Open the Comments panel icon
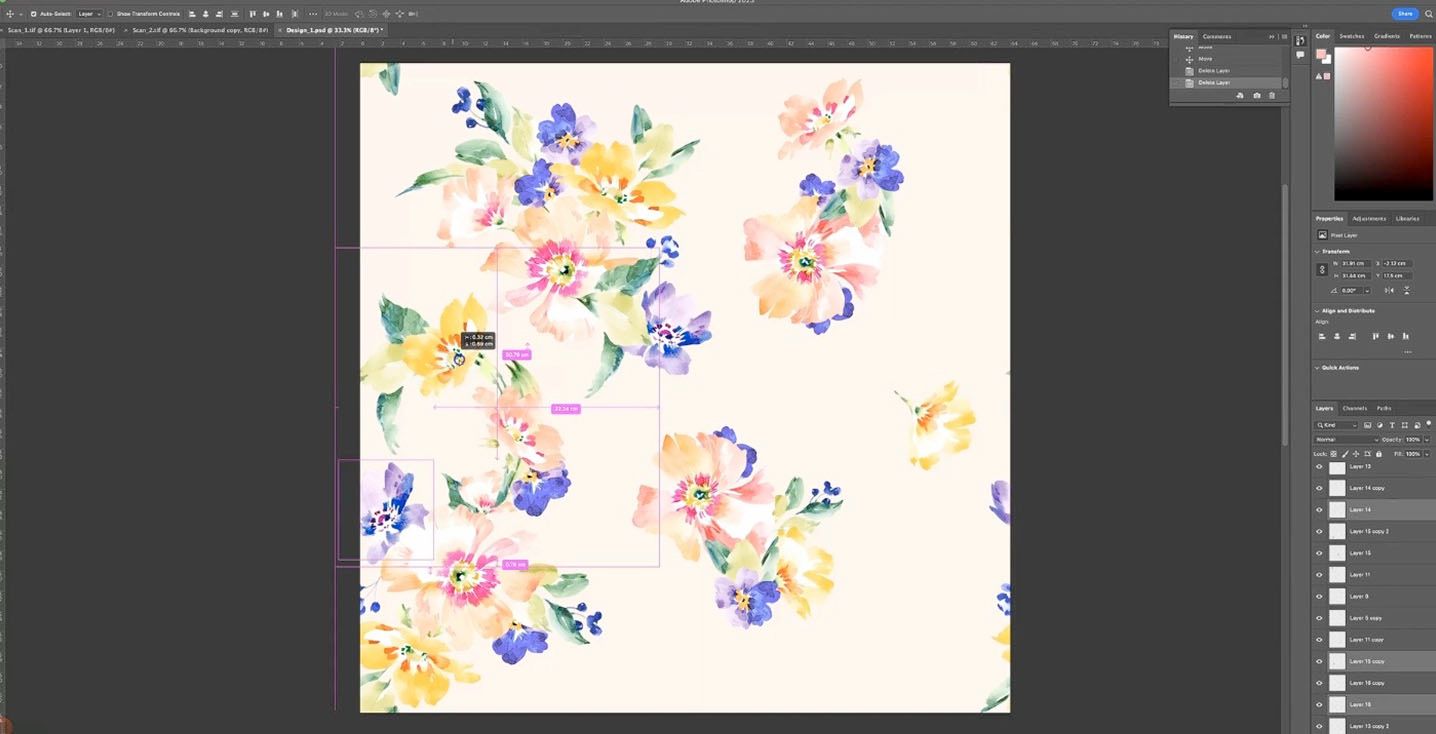Screen dimensions: 1436x734 (1217, 36)
